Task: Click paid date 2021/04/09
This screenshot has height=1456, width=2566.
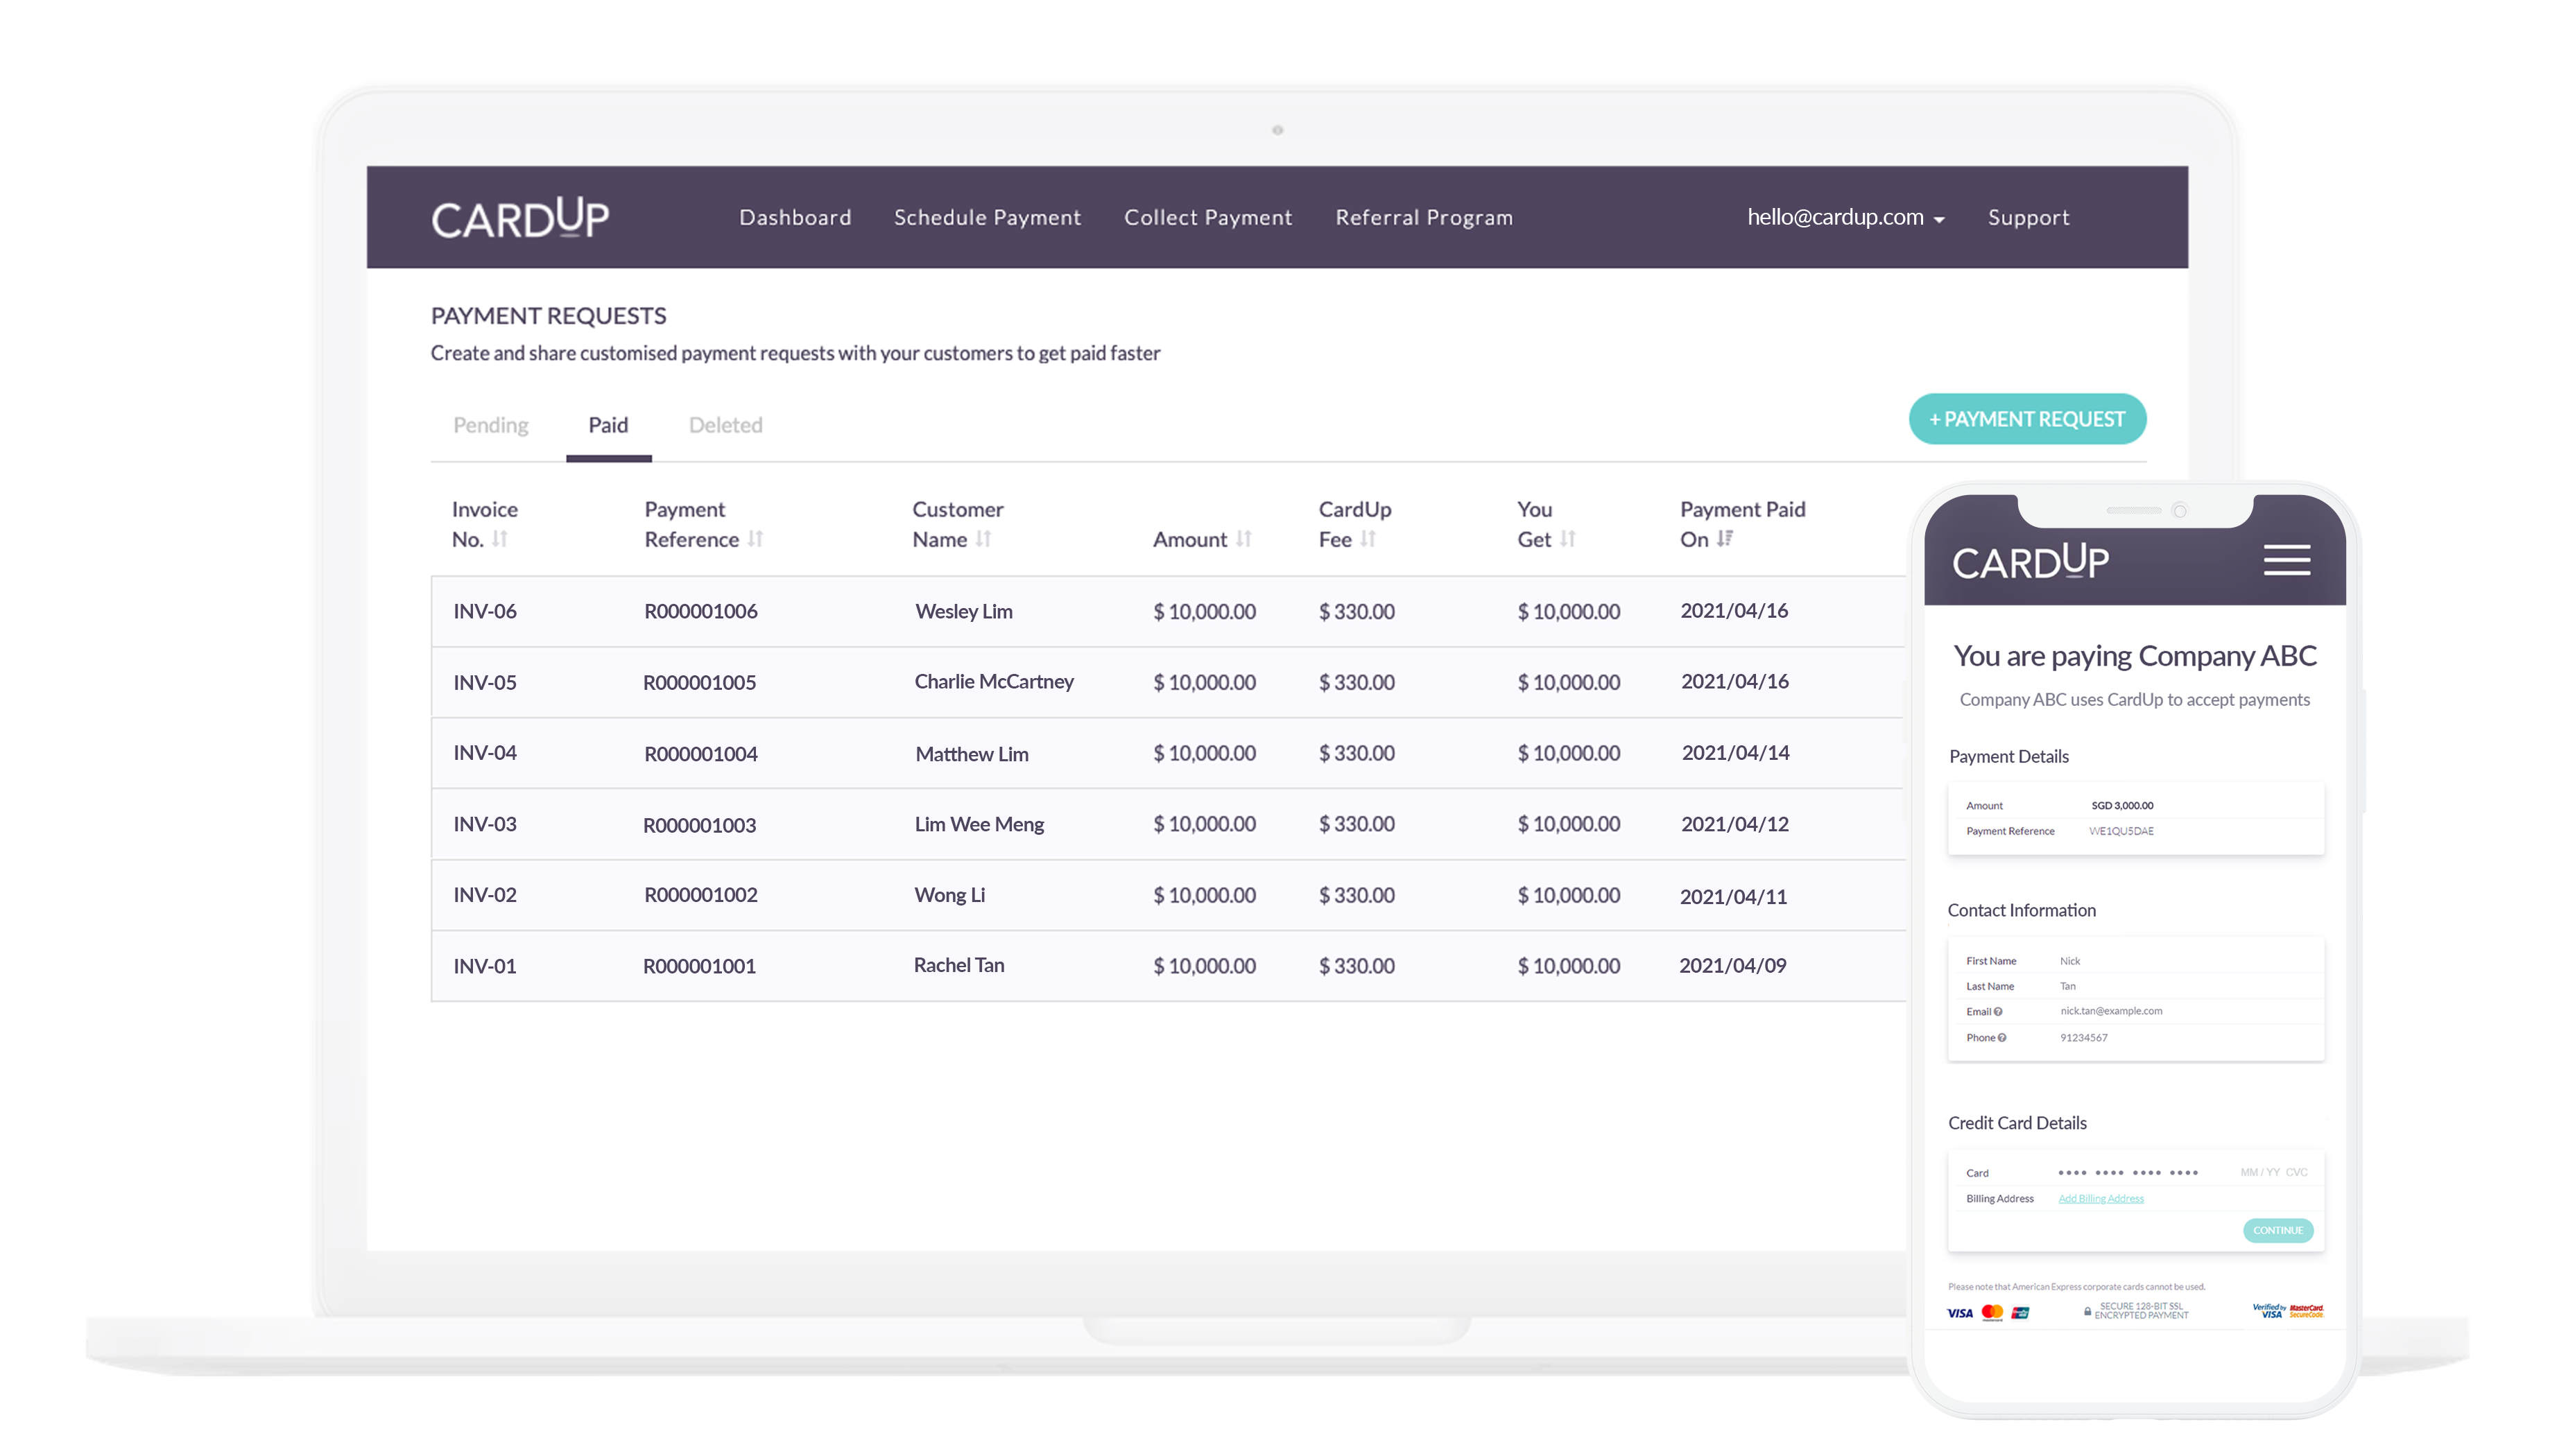Action: (x=1732, y=965)
